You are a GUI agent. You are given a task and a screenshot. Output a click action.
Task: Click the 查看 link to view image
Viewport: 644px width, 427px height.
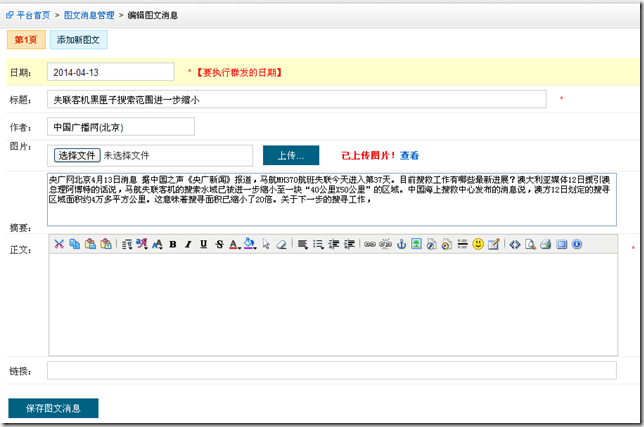[409, 155]
